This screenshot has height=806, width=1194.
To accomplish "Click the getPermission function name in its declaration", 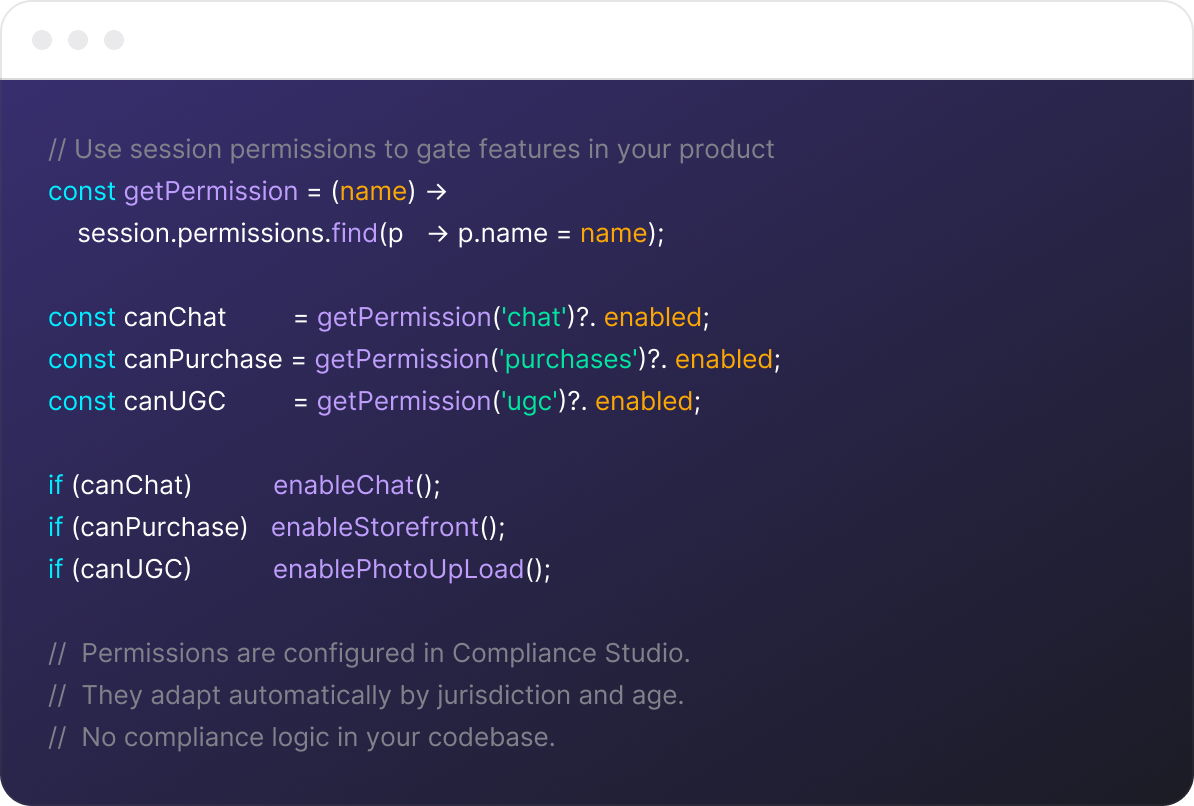I will [x=211, y=191].
